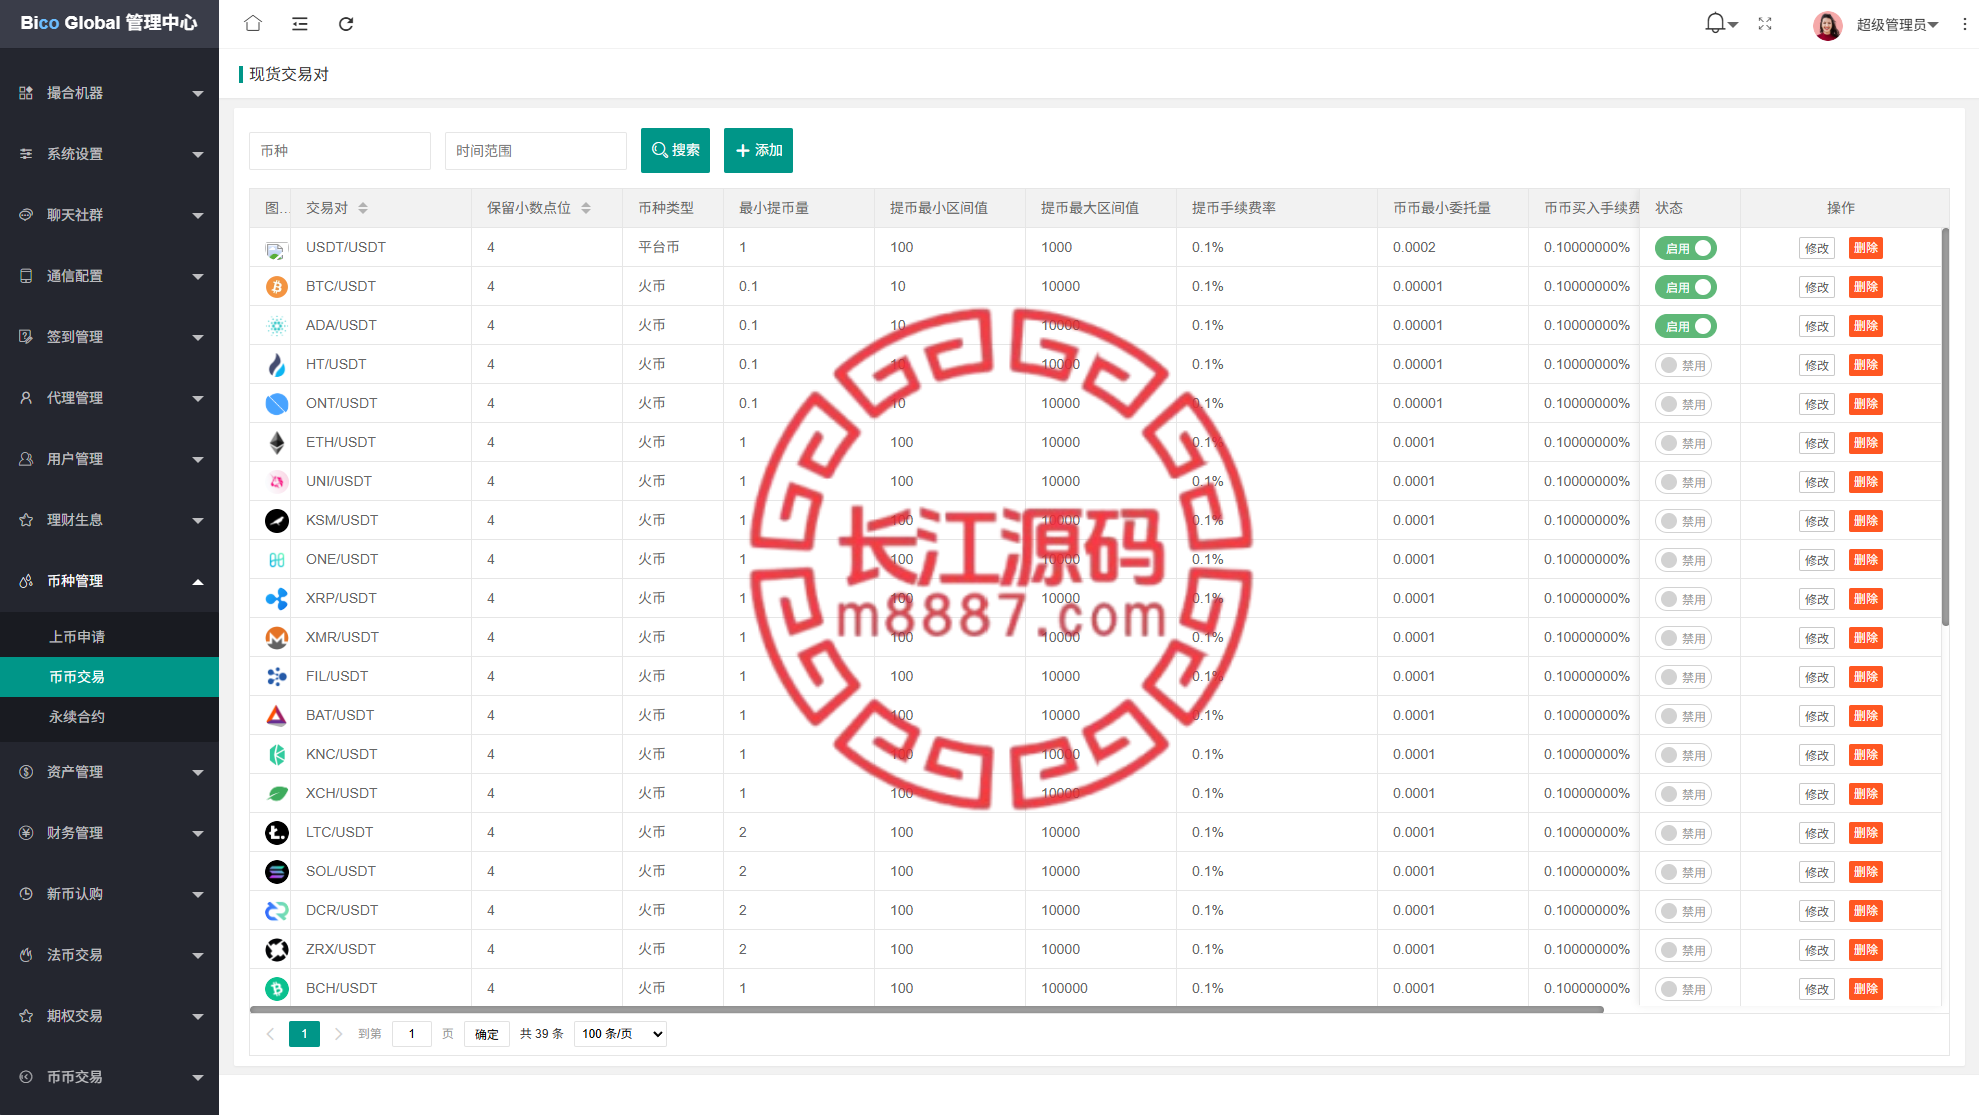
Task: Click the UNI/USDT coin icon
Action: pos(277,482)
